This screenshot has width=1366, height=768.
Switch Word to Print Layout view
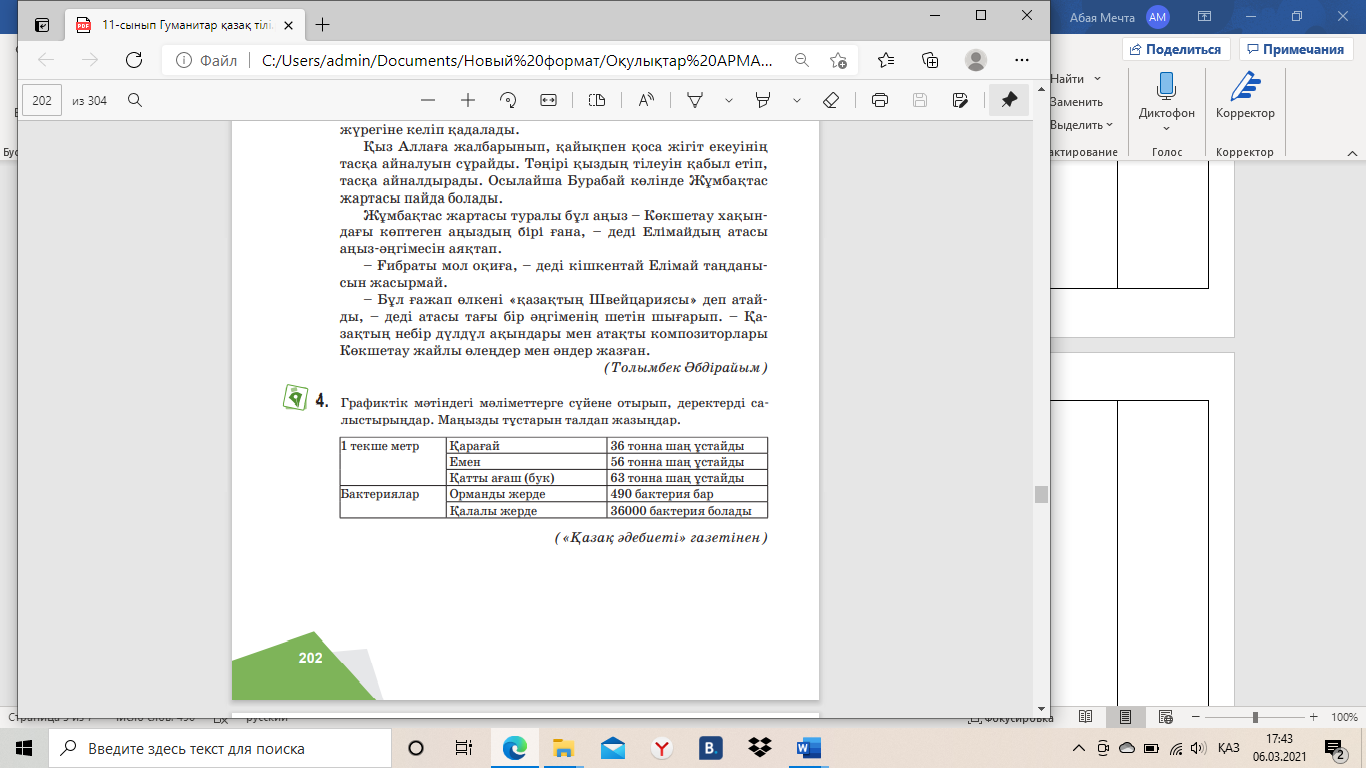coord(1125,717)
